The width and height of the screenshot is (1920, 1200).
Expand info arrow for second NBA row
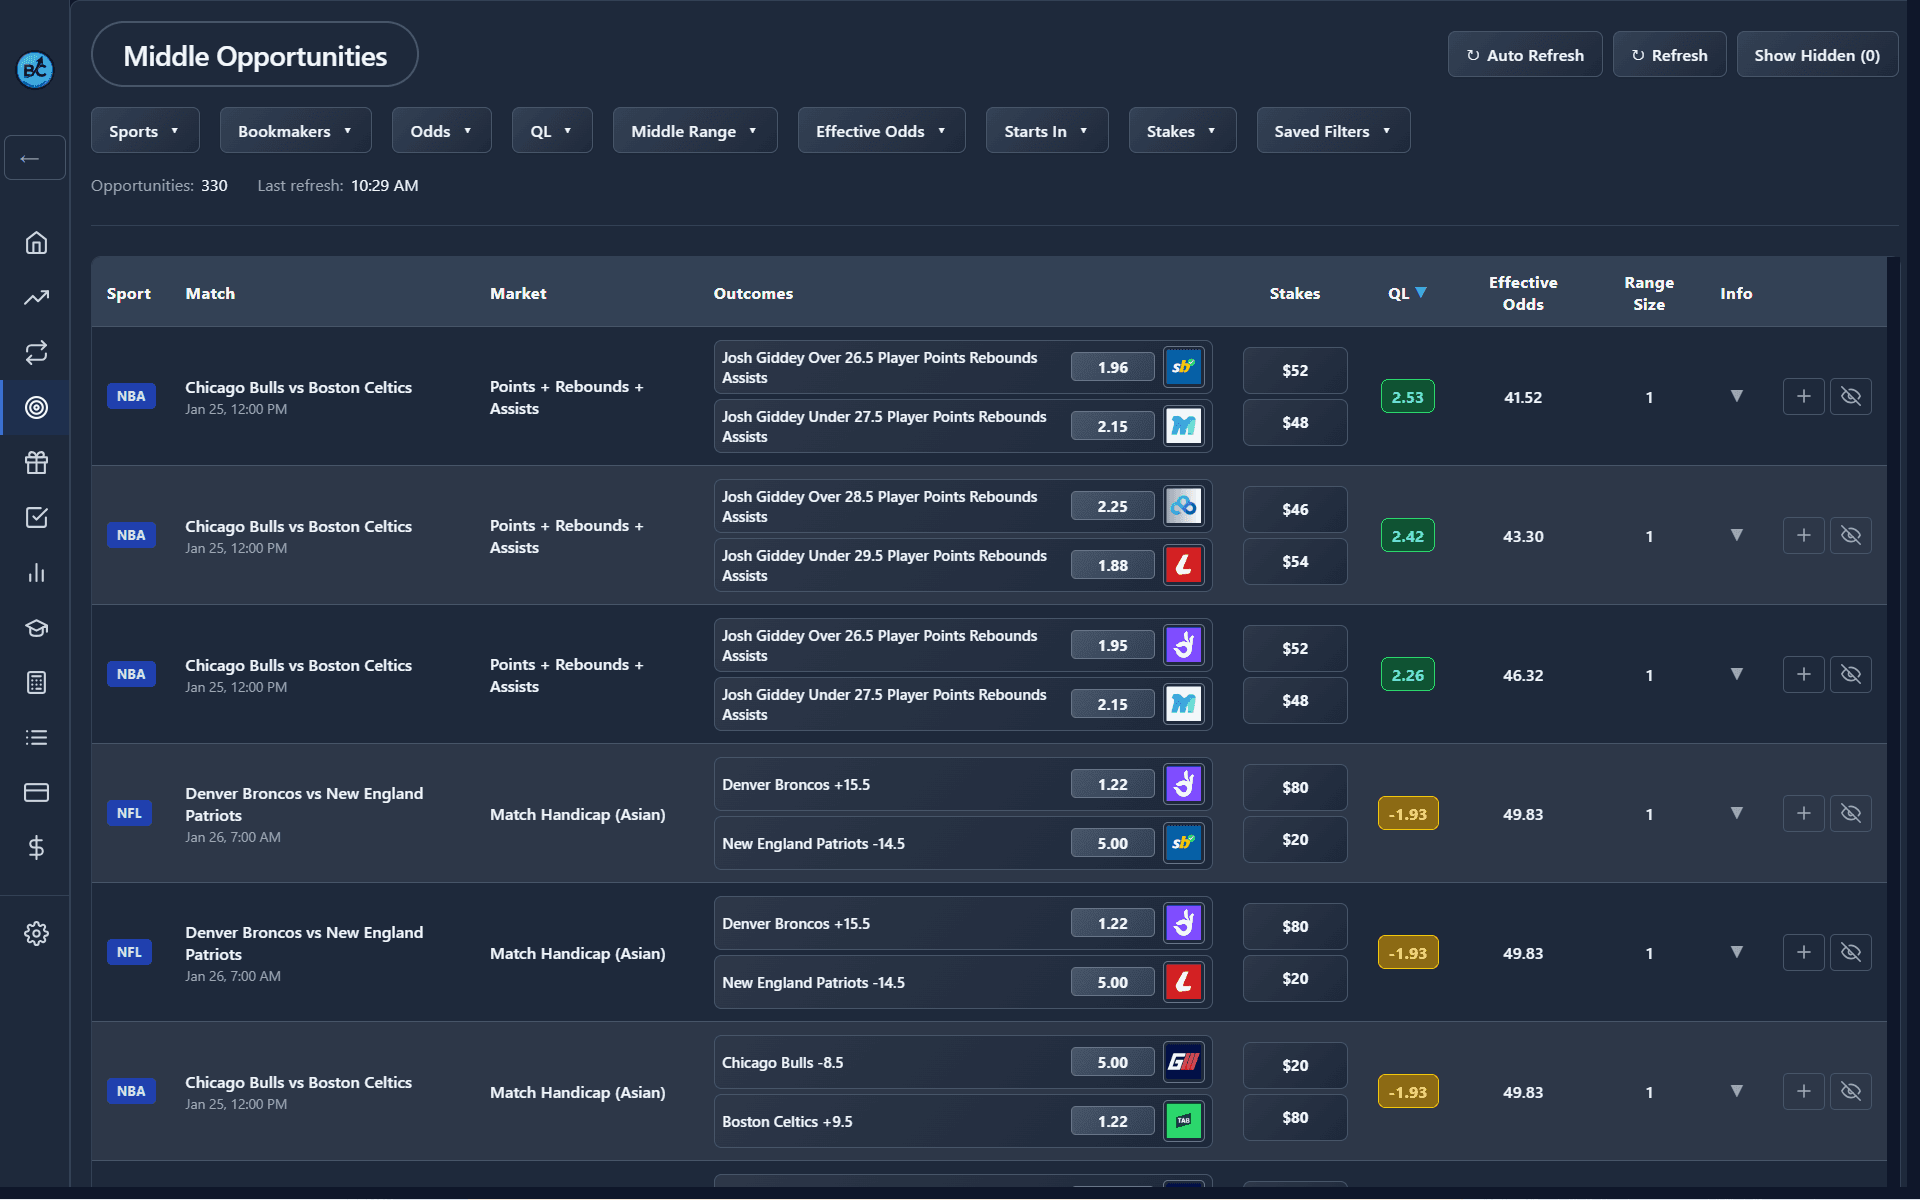(x=1736, y=536)
